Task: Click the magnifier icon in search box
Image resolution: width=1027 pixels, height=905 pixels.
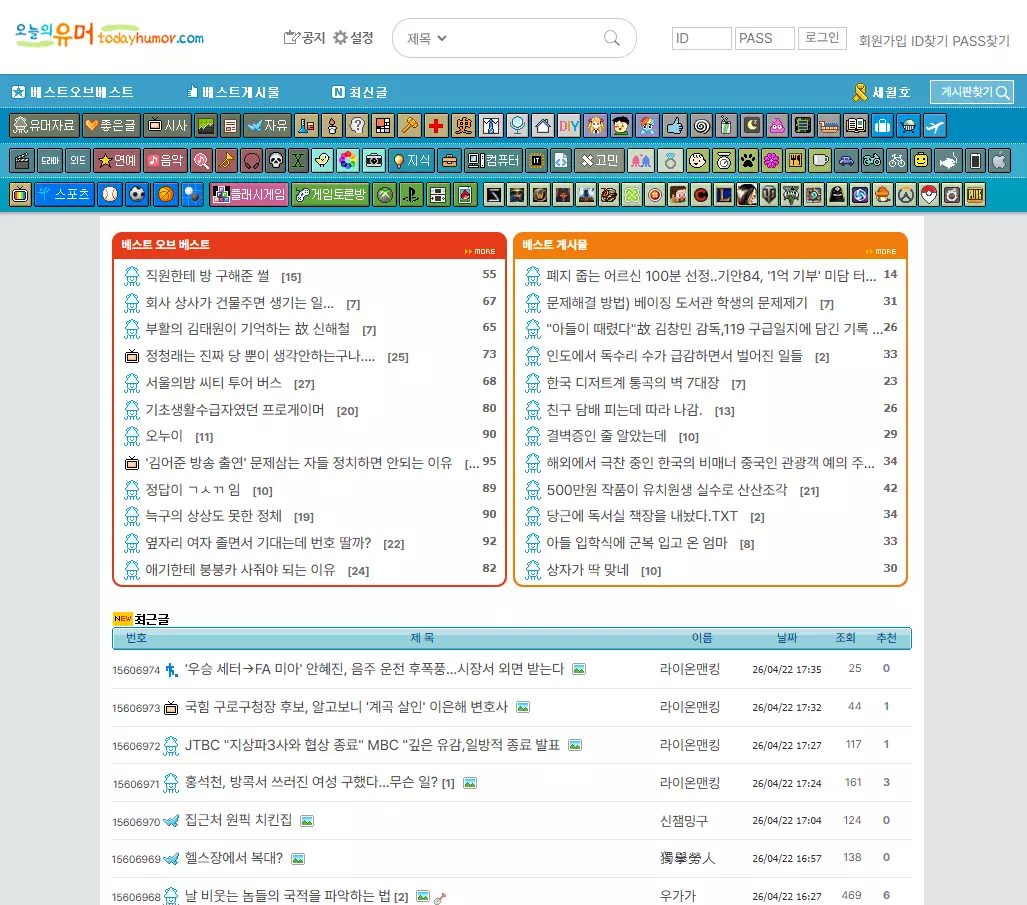Action: tap(612, 38)
